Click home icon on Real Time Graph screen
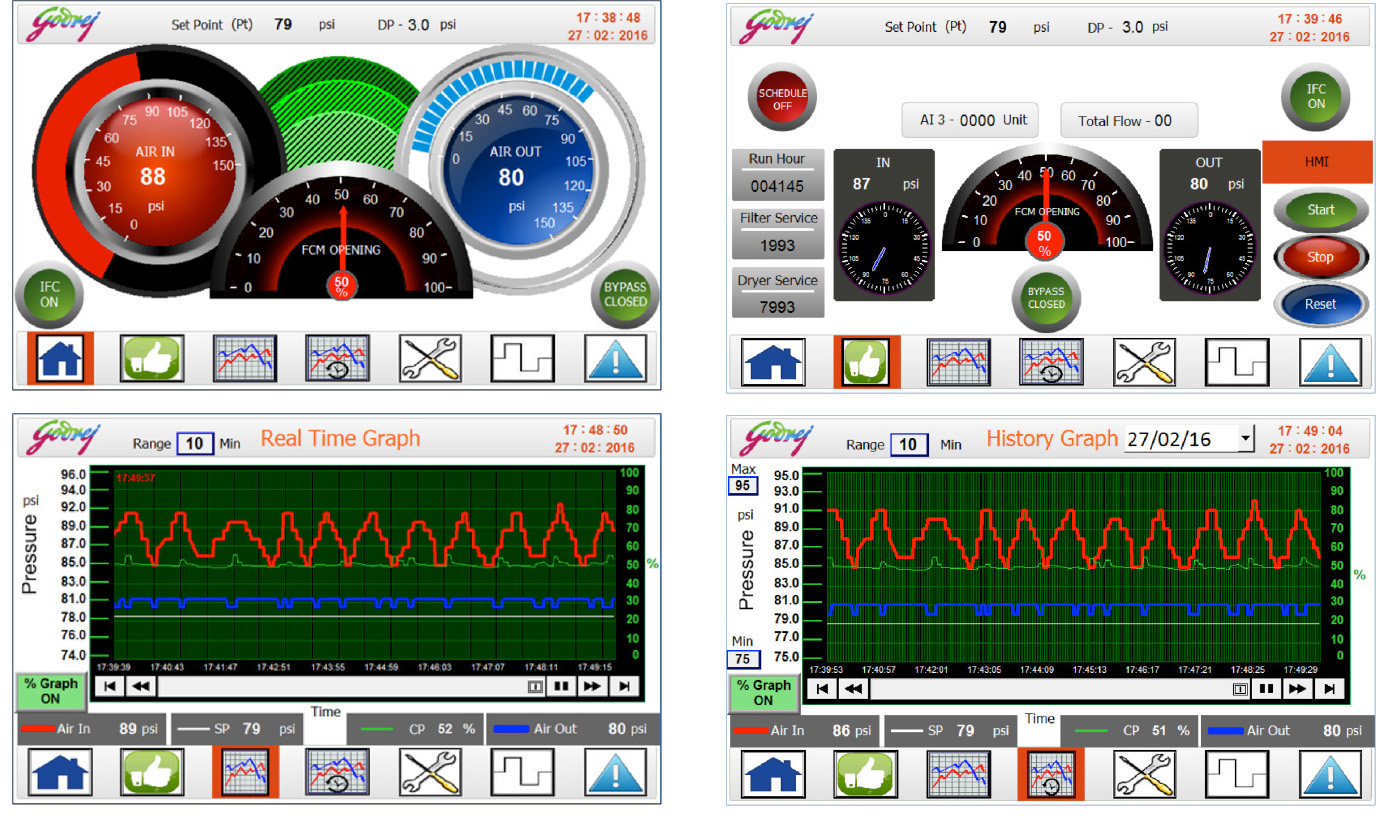The width and height of the screenshot is (1400, 830). pos(61,772)
